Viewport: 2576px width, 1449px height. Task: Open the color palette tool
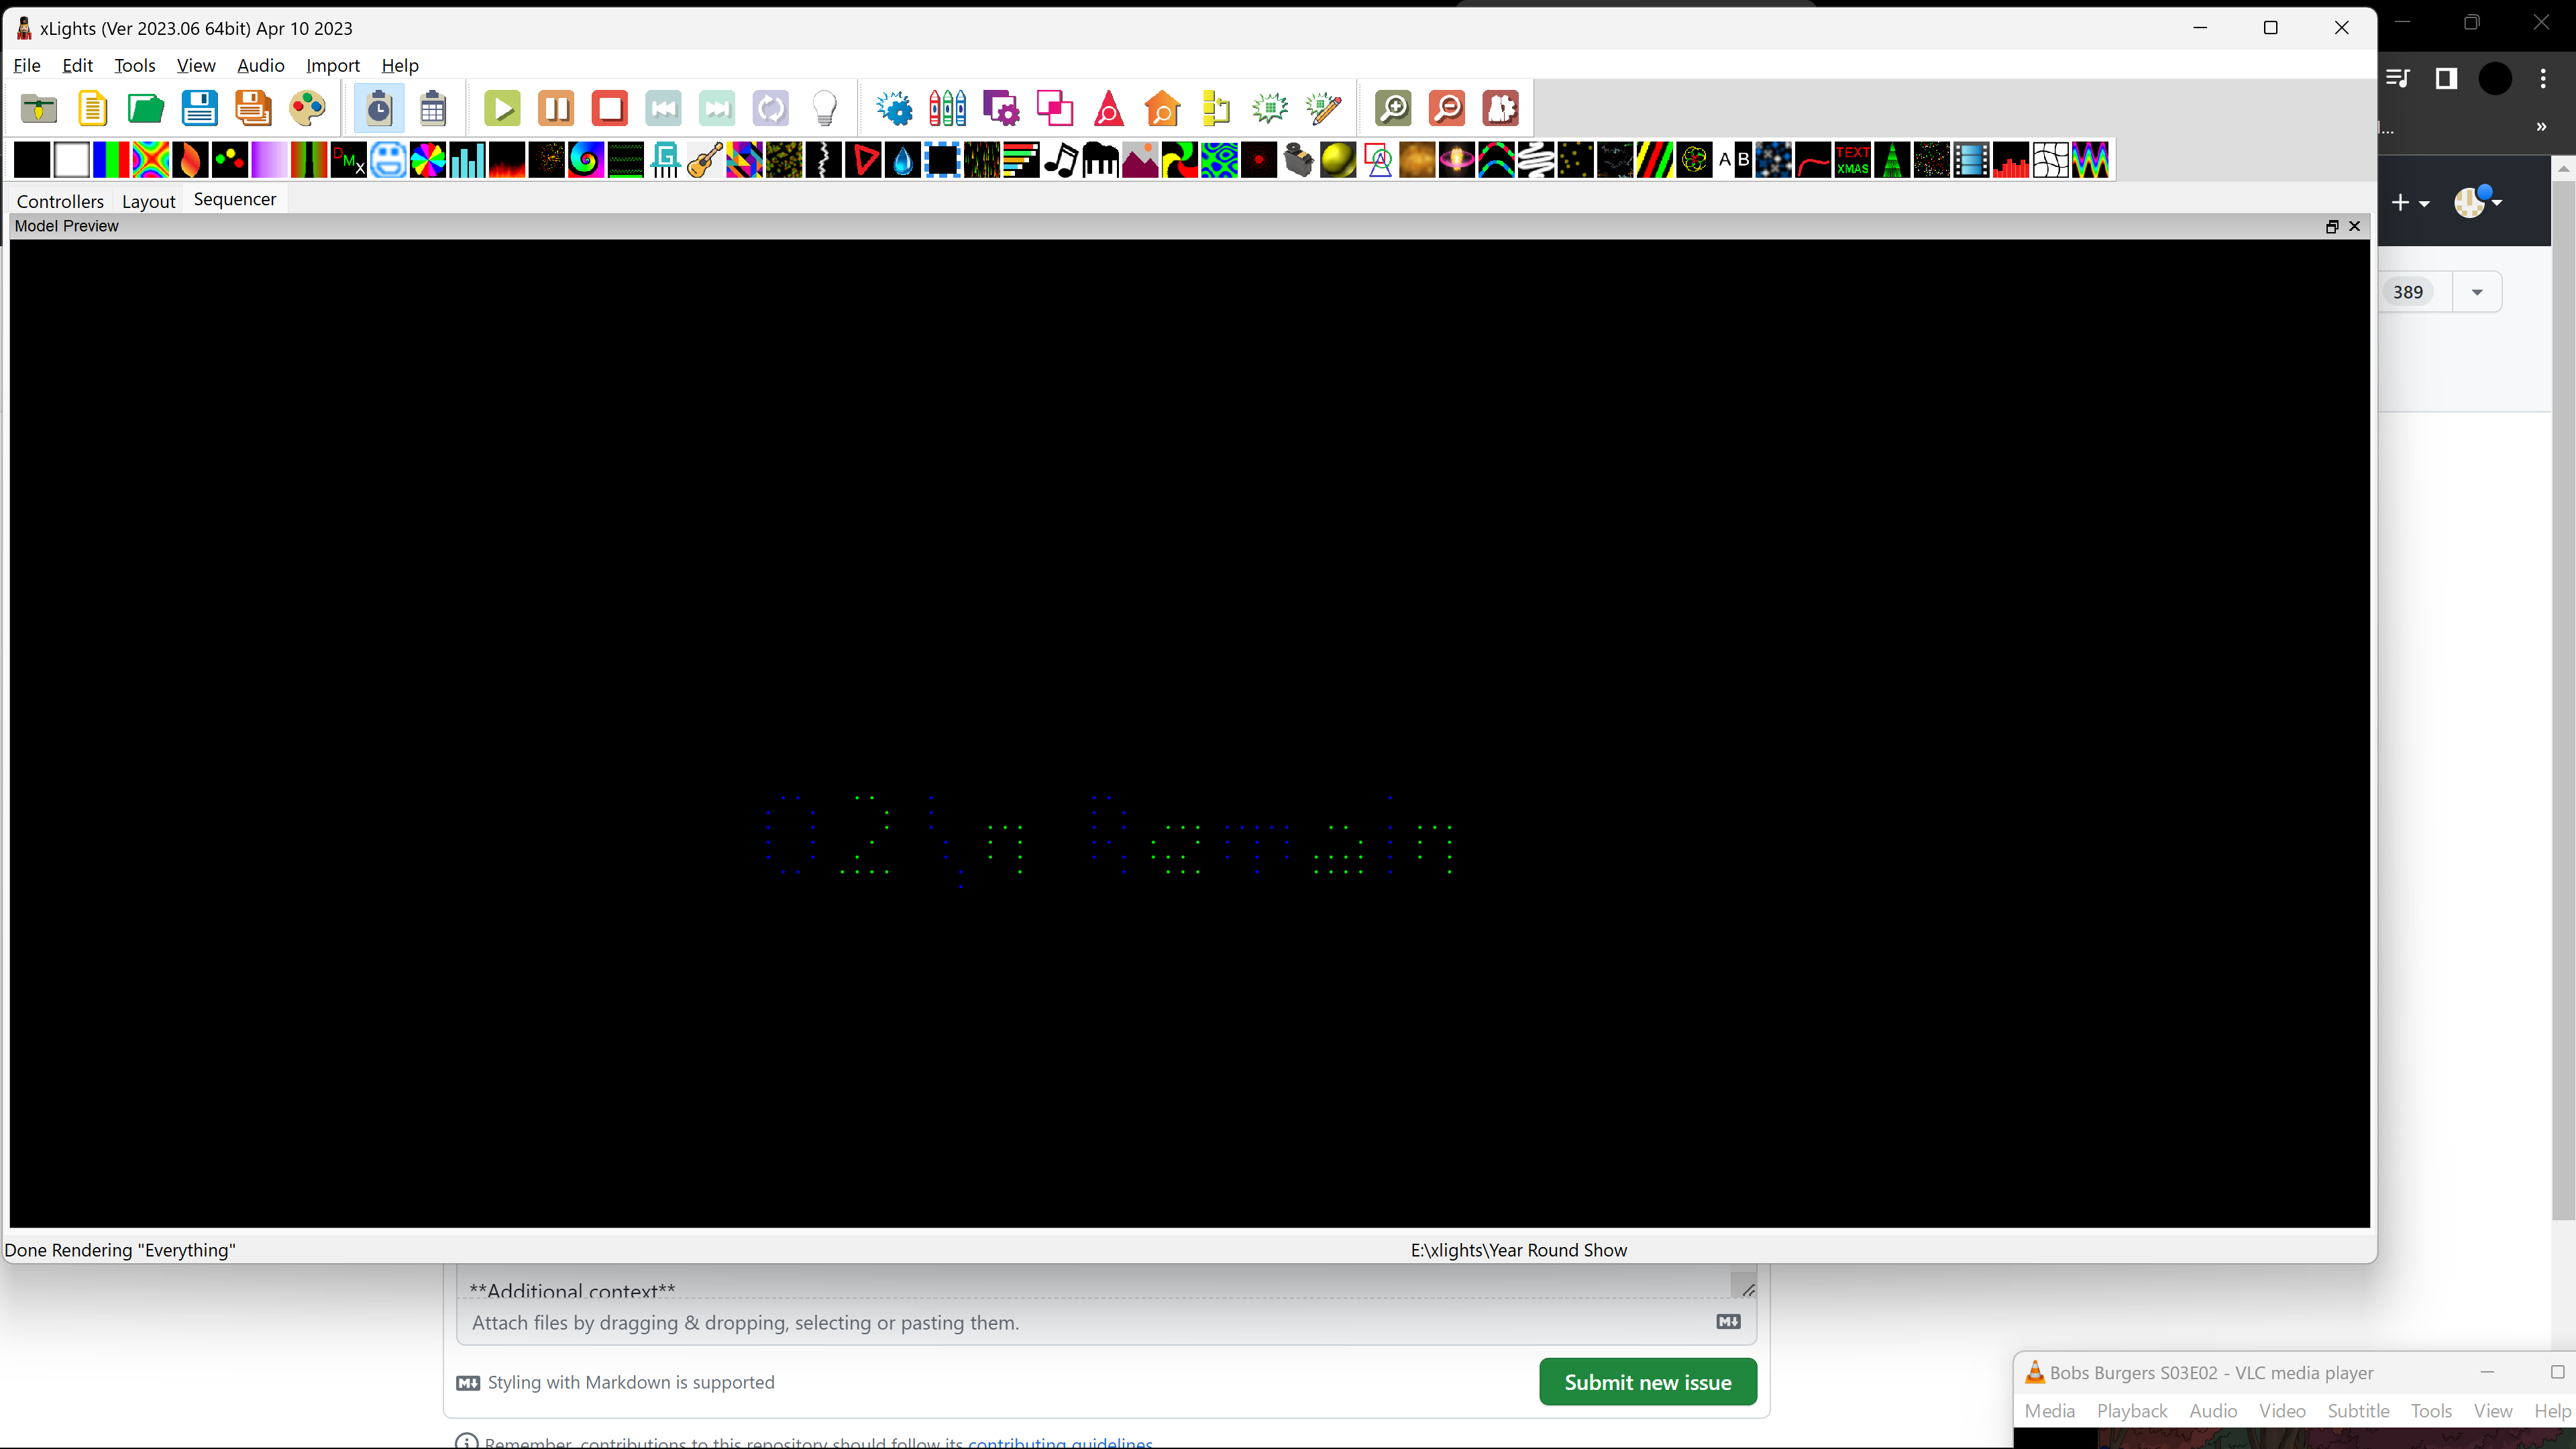point(308,108)
